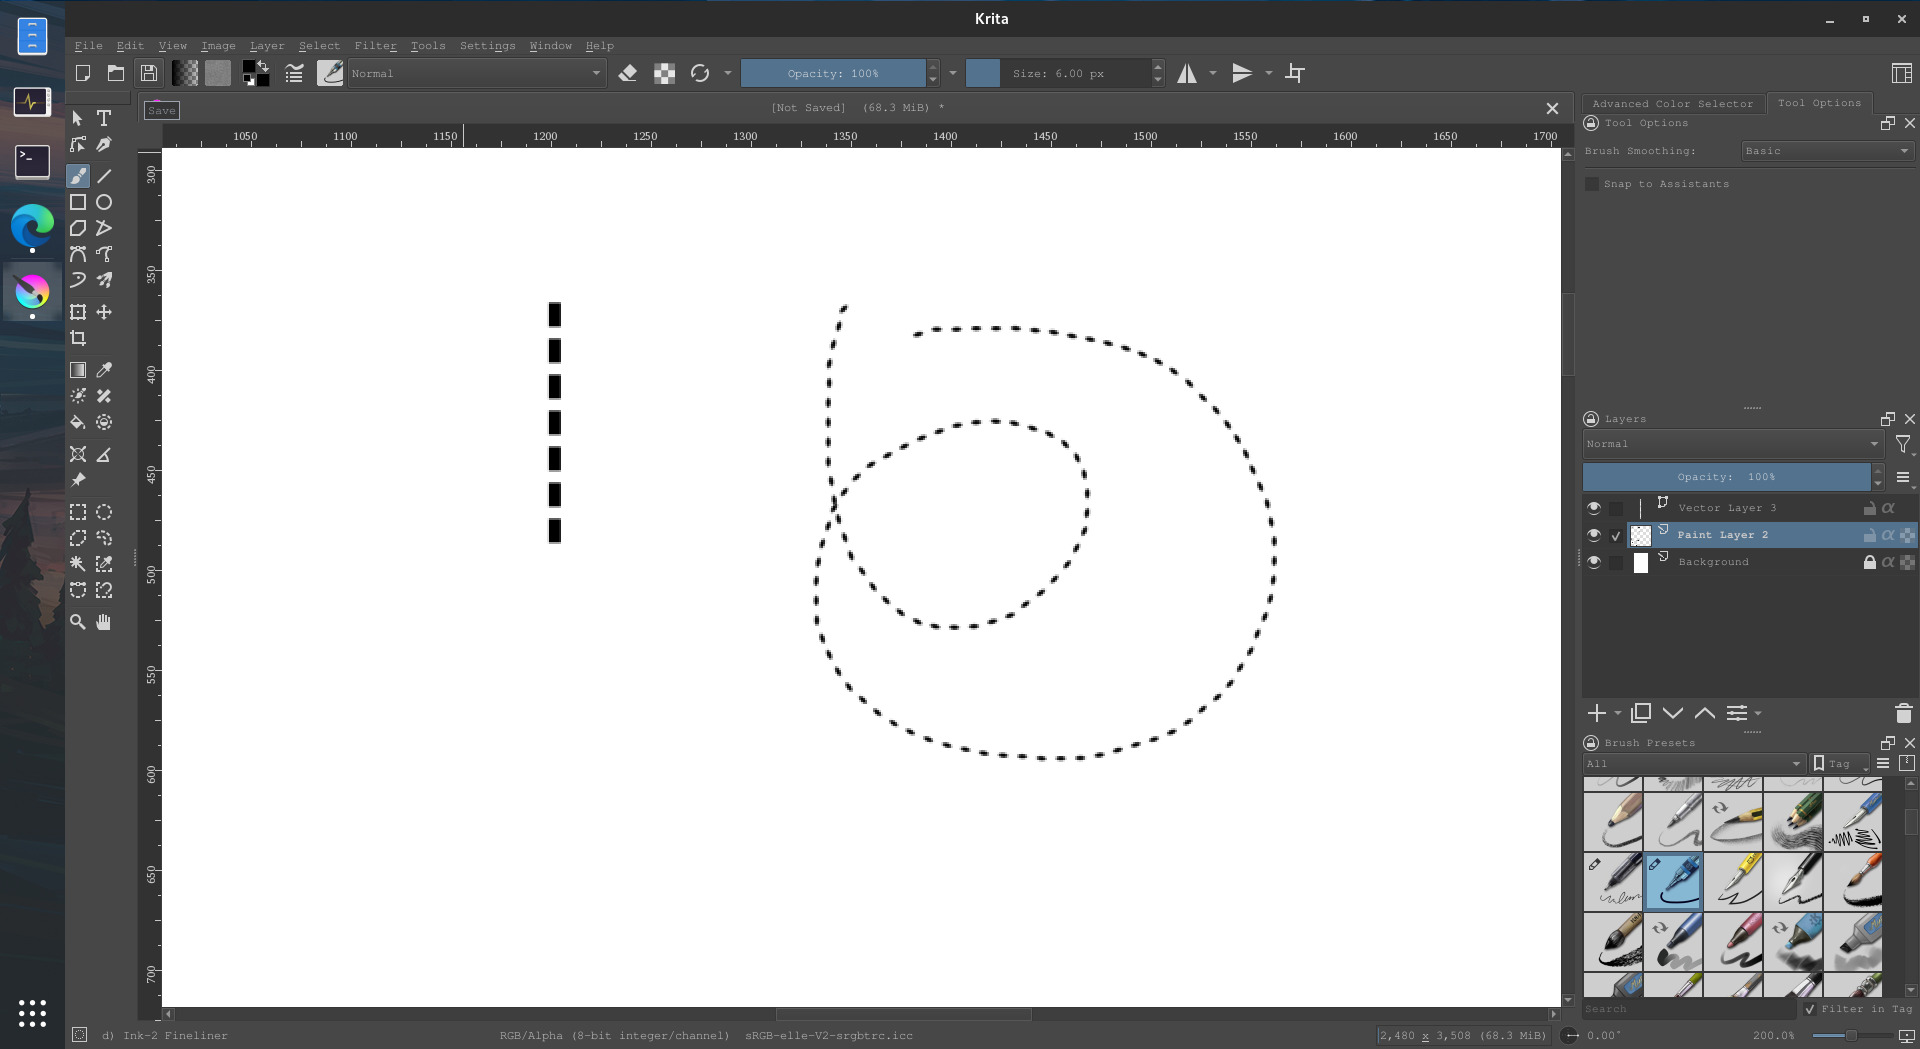Select the Ellipse shape tool
1920x1049 pixels.
pos(104,202)
